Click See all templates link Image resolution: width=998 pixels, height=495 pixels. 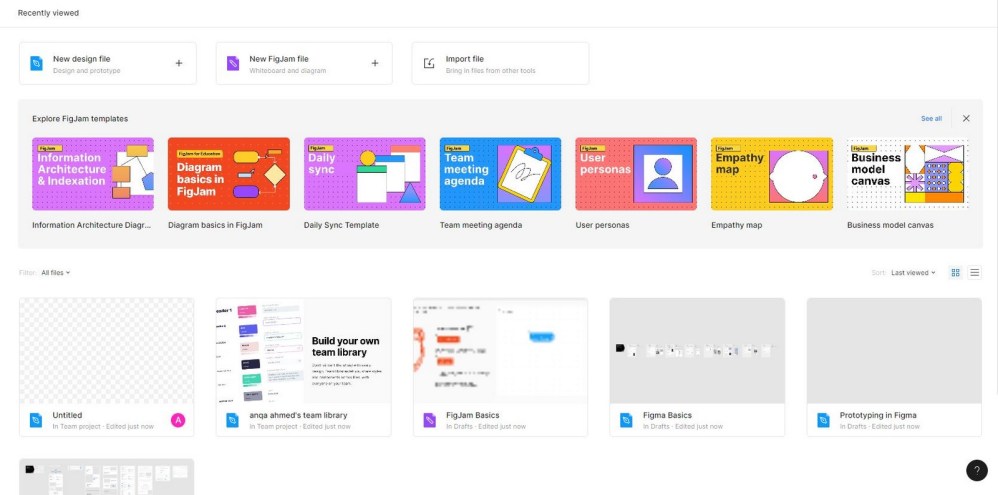(931, 118)
